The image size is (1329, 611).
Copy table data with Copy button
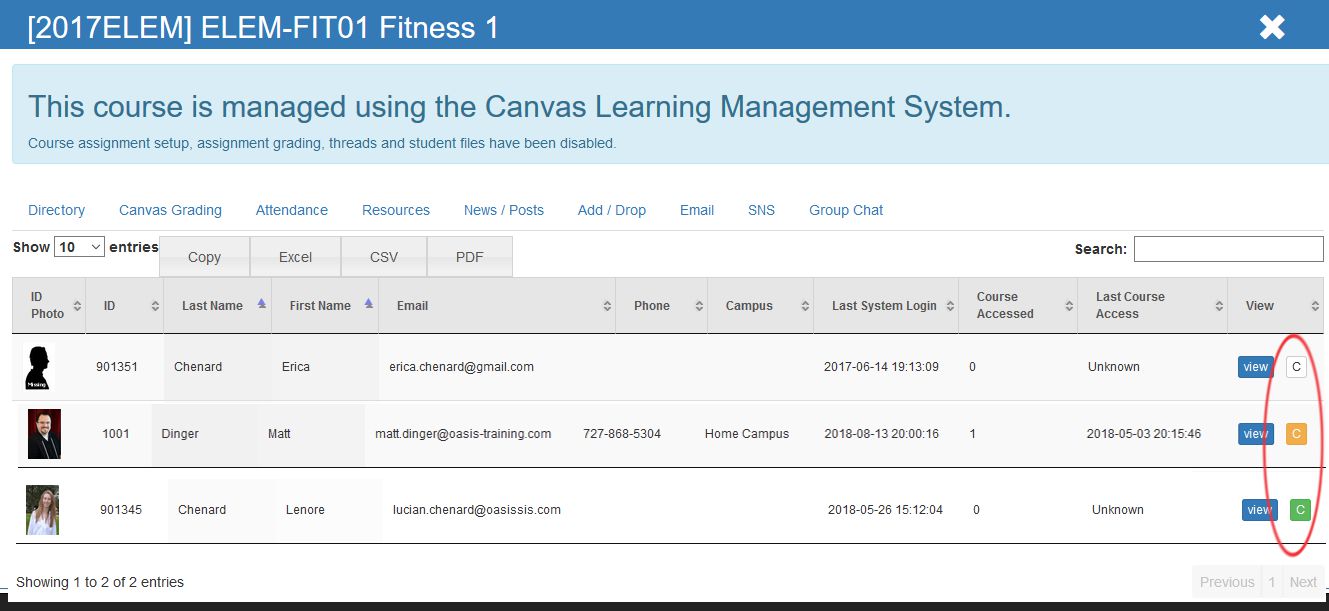pyautogui.click(x=204, y=257)
